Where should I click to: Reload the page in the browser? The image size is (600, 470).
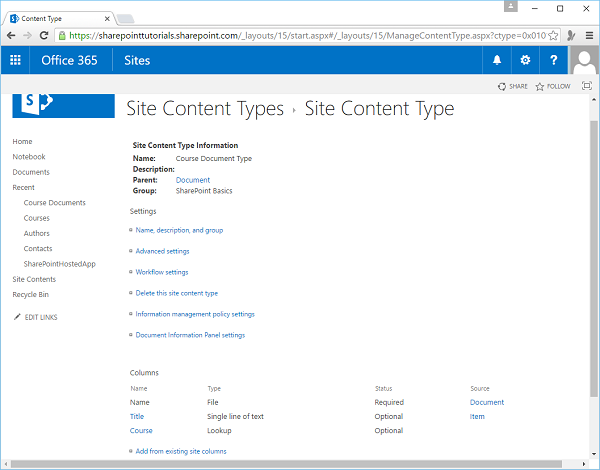50,35
